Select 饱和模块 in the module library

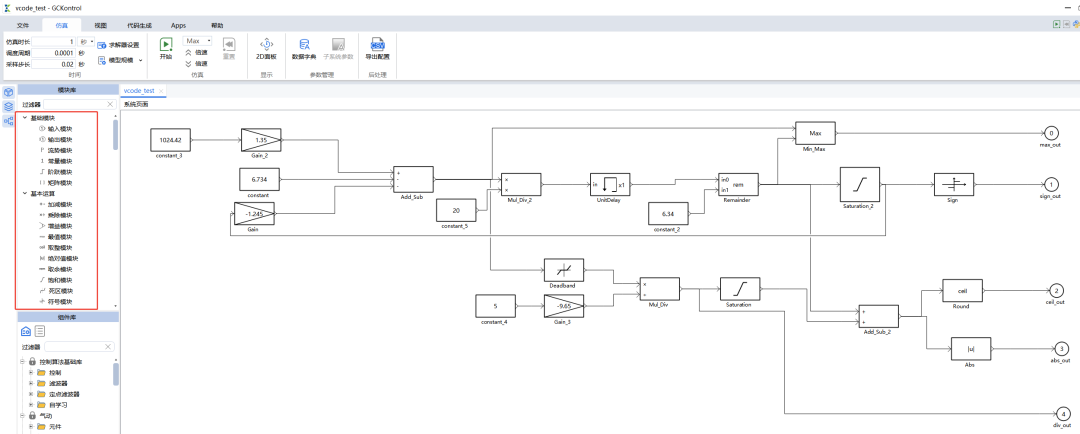[60, 280]
